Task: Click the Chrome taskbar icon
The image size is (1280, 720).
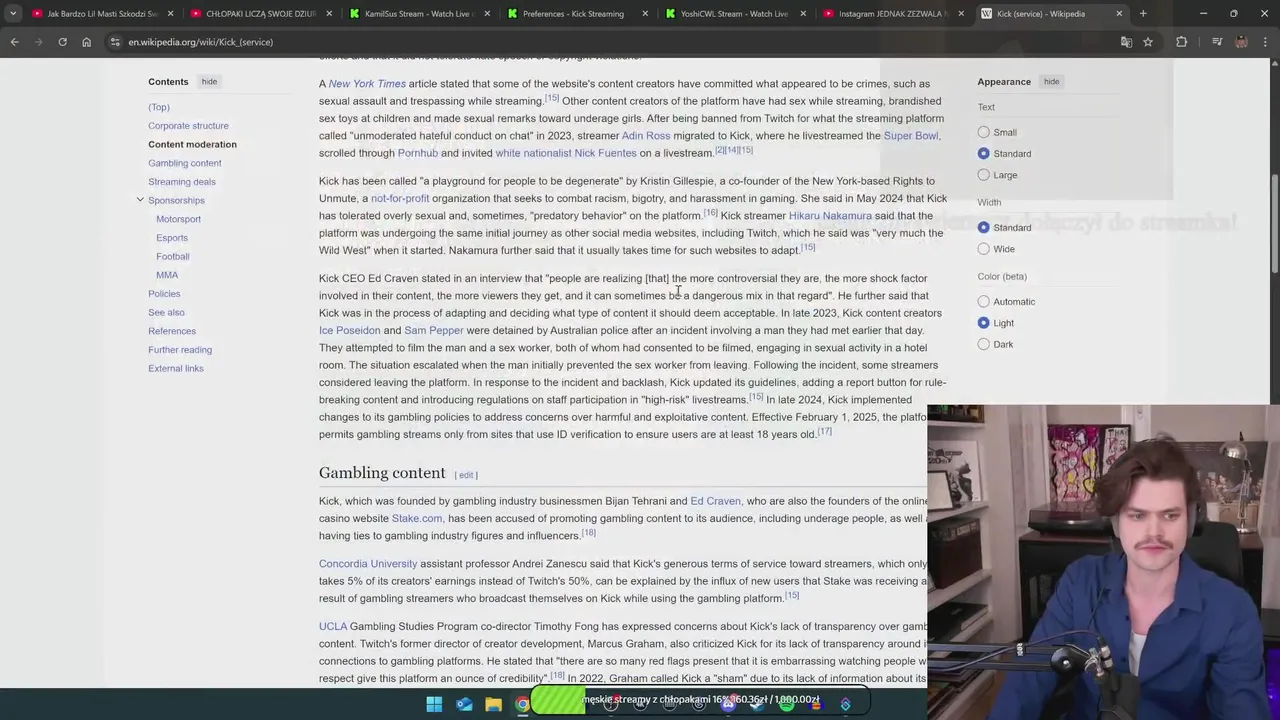Action: tap(522, 704)
